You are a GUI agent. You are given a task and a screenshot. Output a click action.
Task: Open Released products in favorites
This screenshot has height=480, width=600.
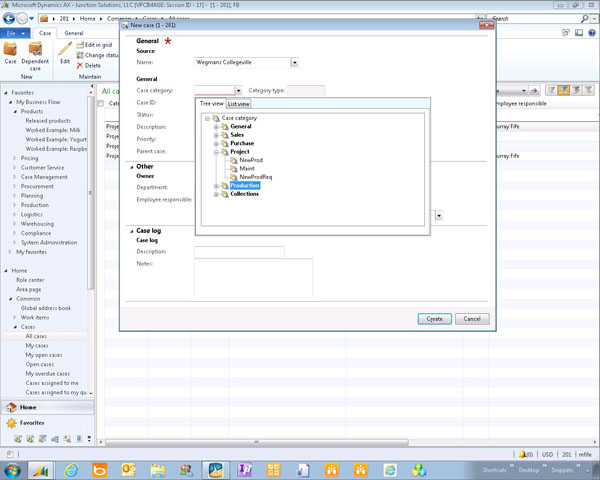point(48,121)
